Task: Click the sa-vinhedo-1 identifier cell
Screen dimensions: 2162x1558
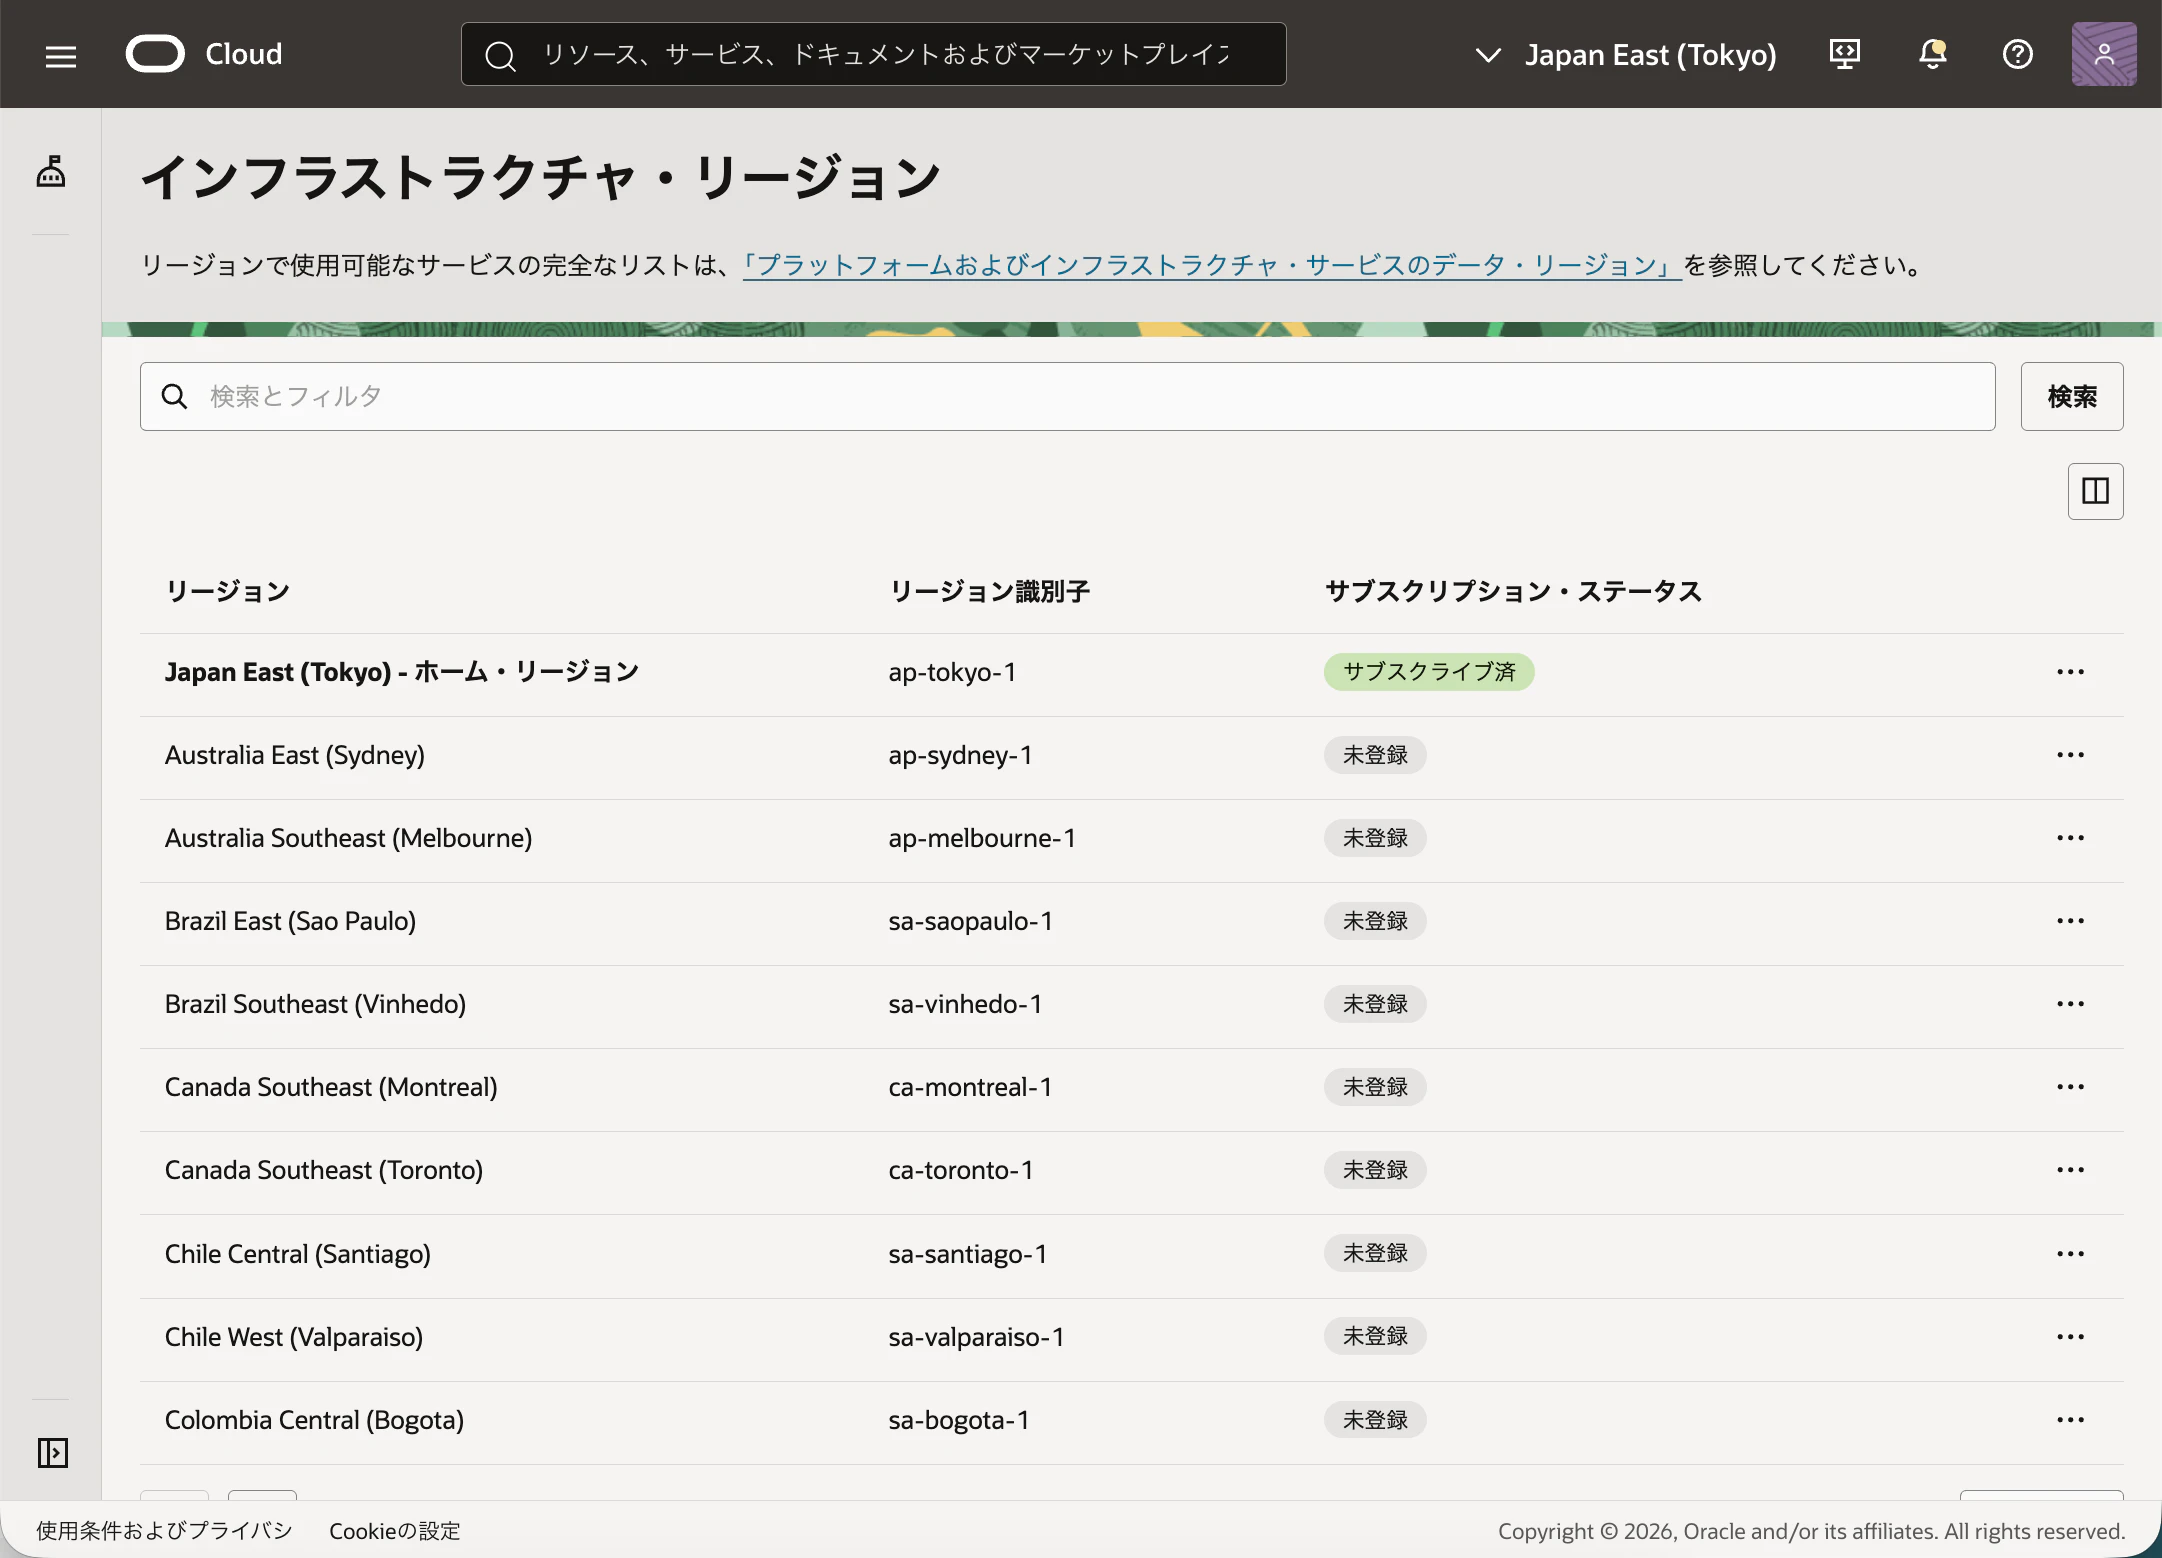Action: pos(966,1004)
